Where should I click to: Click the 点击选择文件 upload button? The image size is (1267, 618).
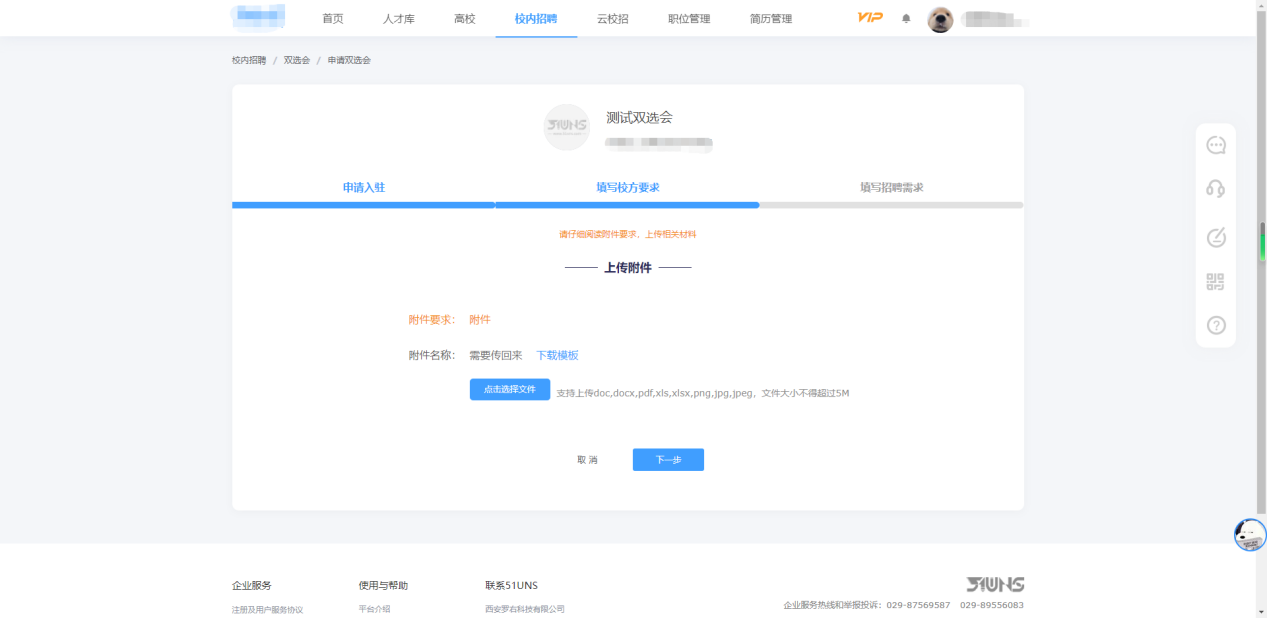510,389
